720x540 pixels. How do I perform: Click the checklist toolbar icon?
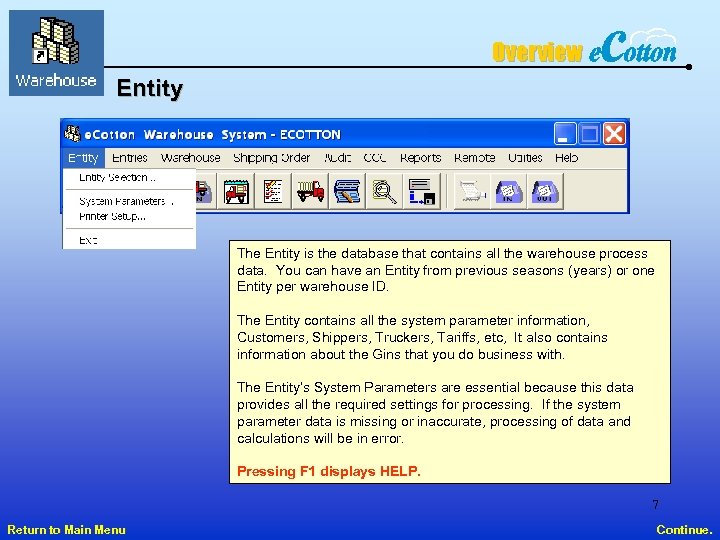(273, 191)
